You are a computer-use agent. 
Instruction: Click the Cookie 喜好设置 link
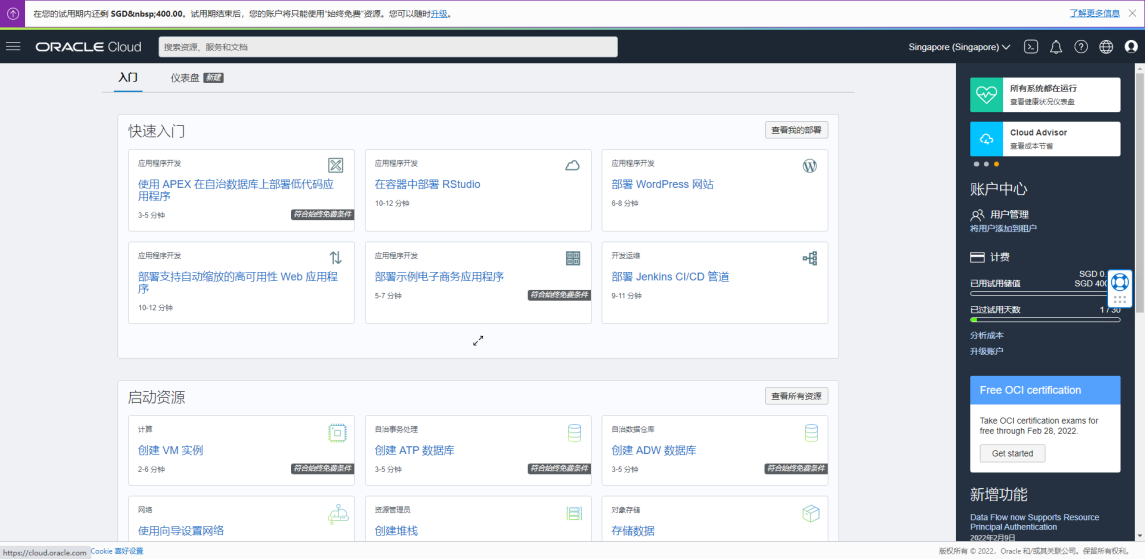tap(117, 551)
